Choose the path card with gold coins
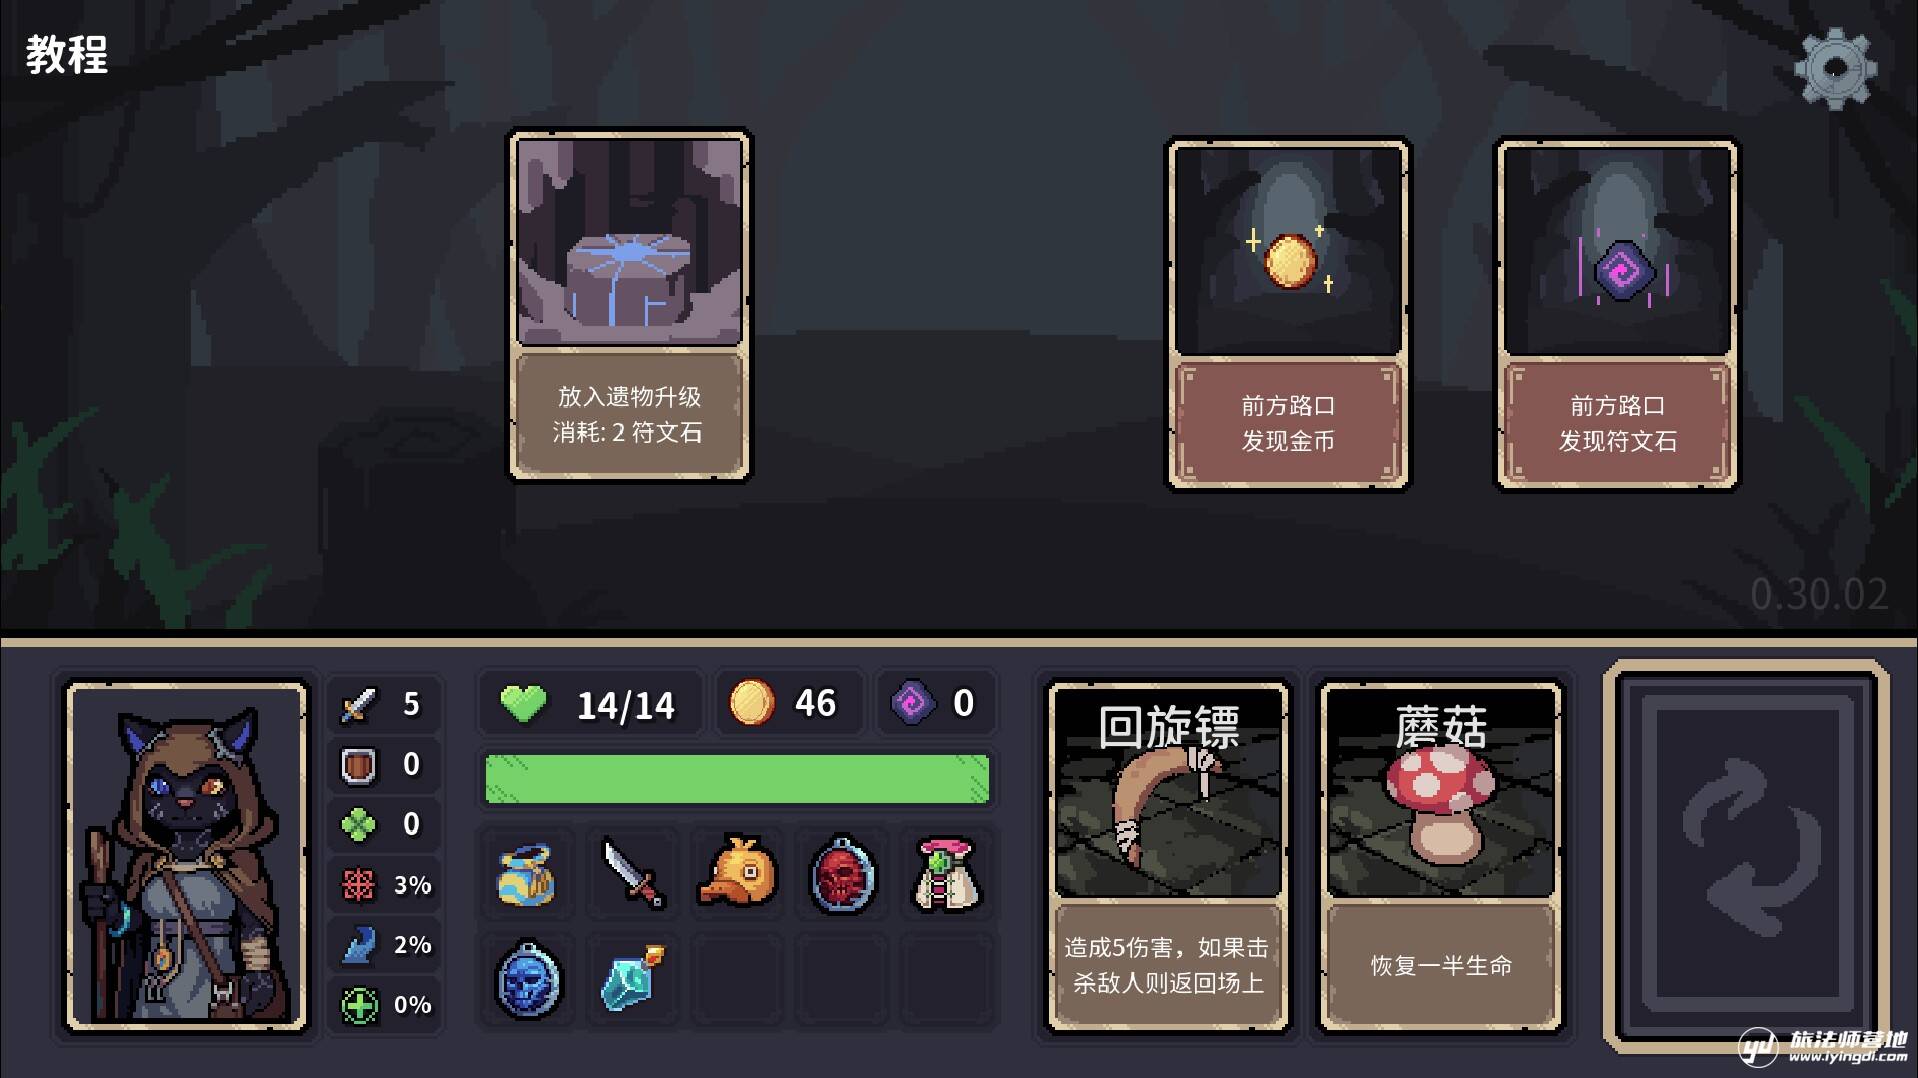Screen dimensions: 1918x1078 (1288, 314)
